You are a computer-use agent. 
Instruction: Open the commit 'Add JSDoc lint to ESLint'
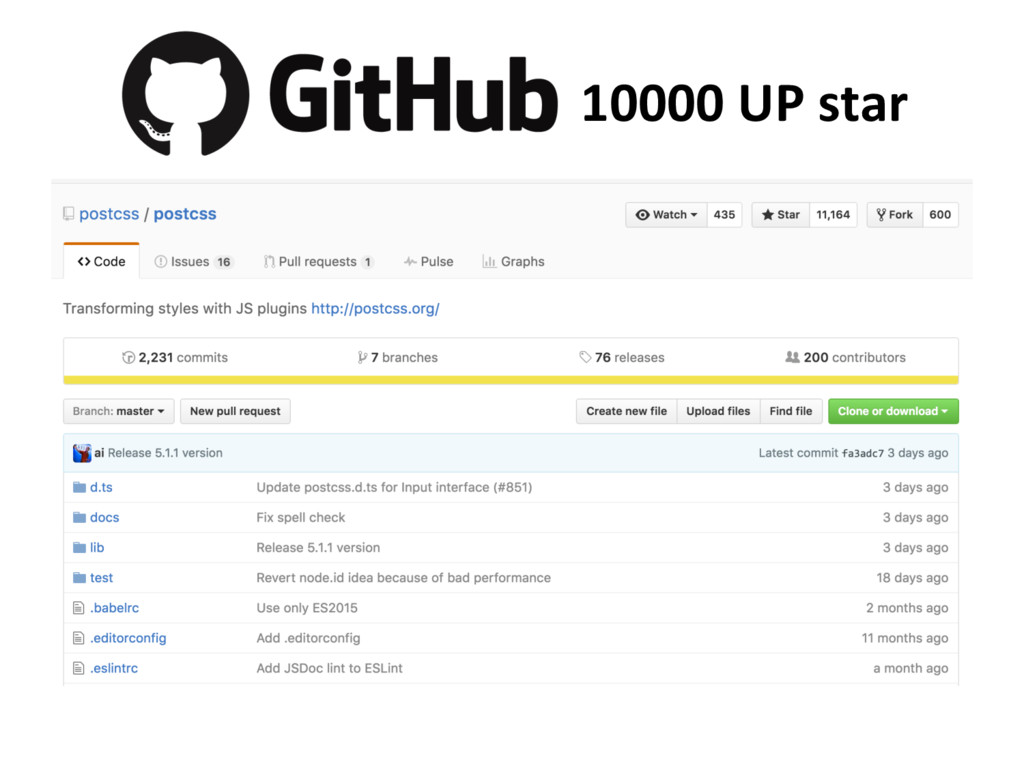(x=330, y=668)
